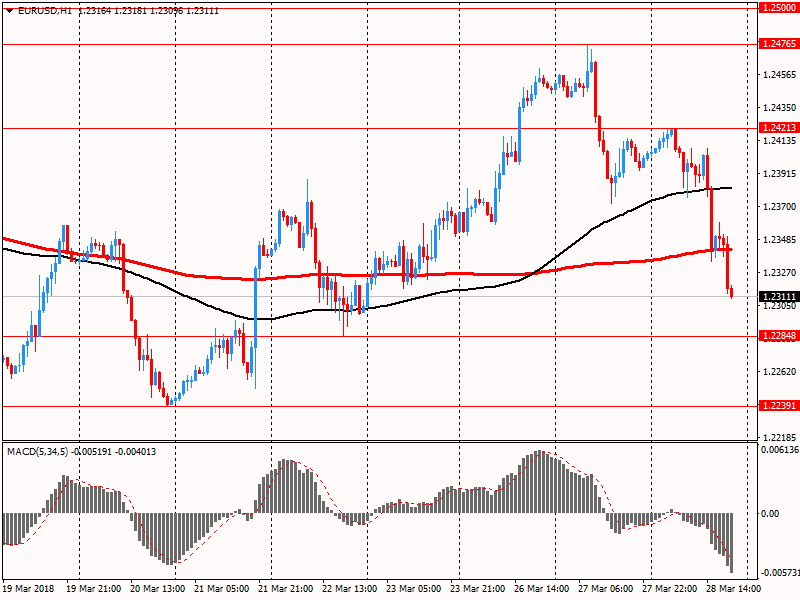Select the red 1.22391 price tag
The height and width of the screenshot is (600, 800).
pyautogui.click(x=779, y=406)
